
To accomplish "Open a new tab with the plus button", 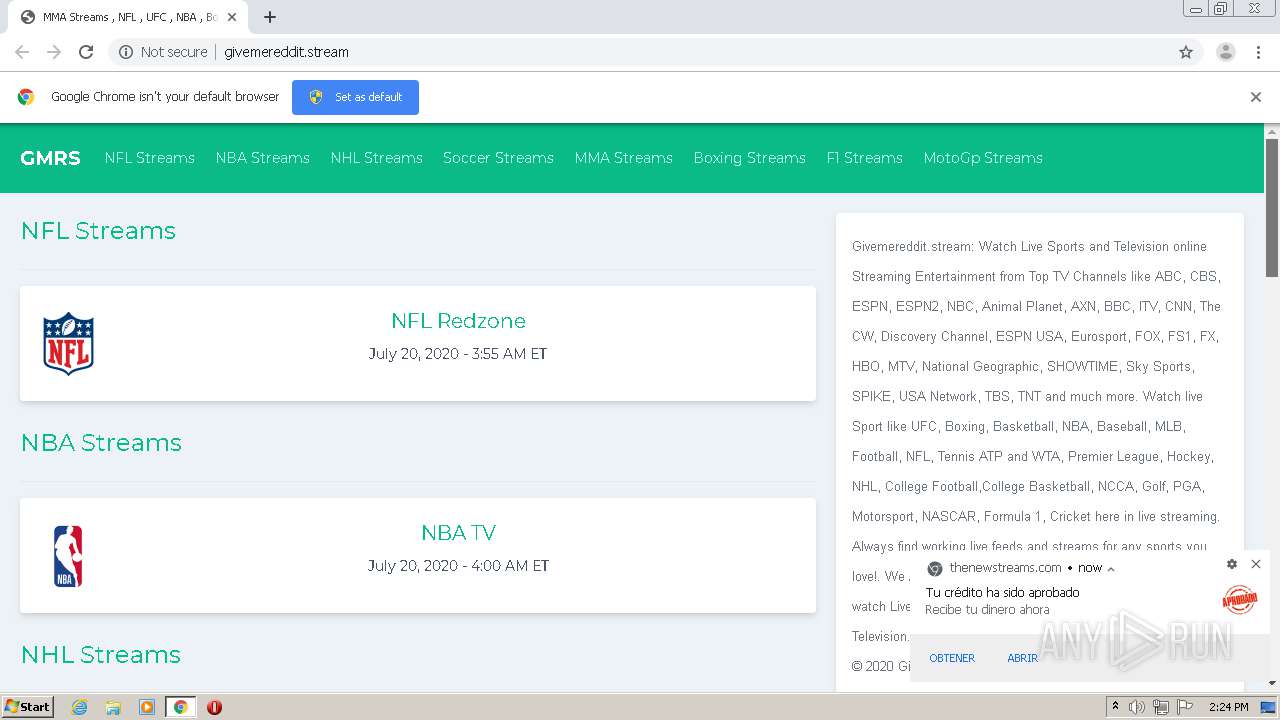I will pos(270,17).
